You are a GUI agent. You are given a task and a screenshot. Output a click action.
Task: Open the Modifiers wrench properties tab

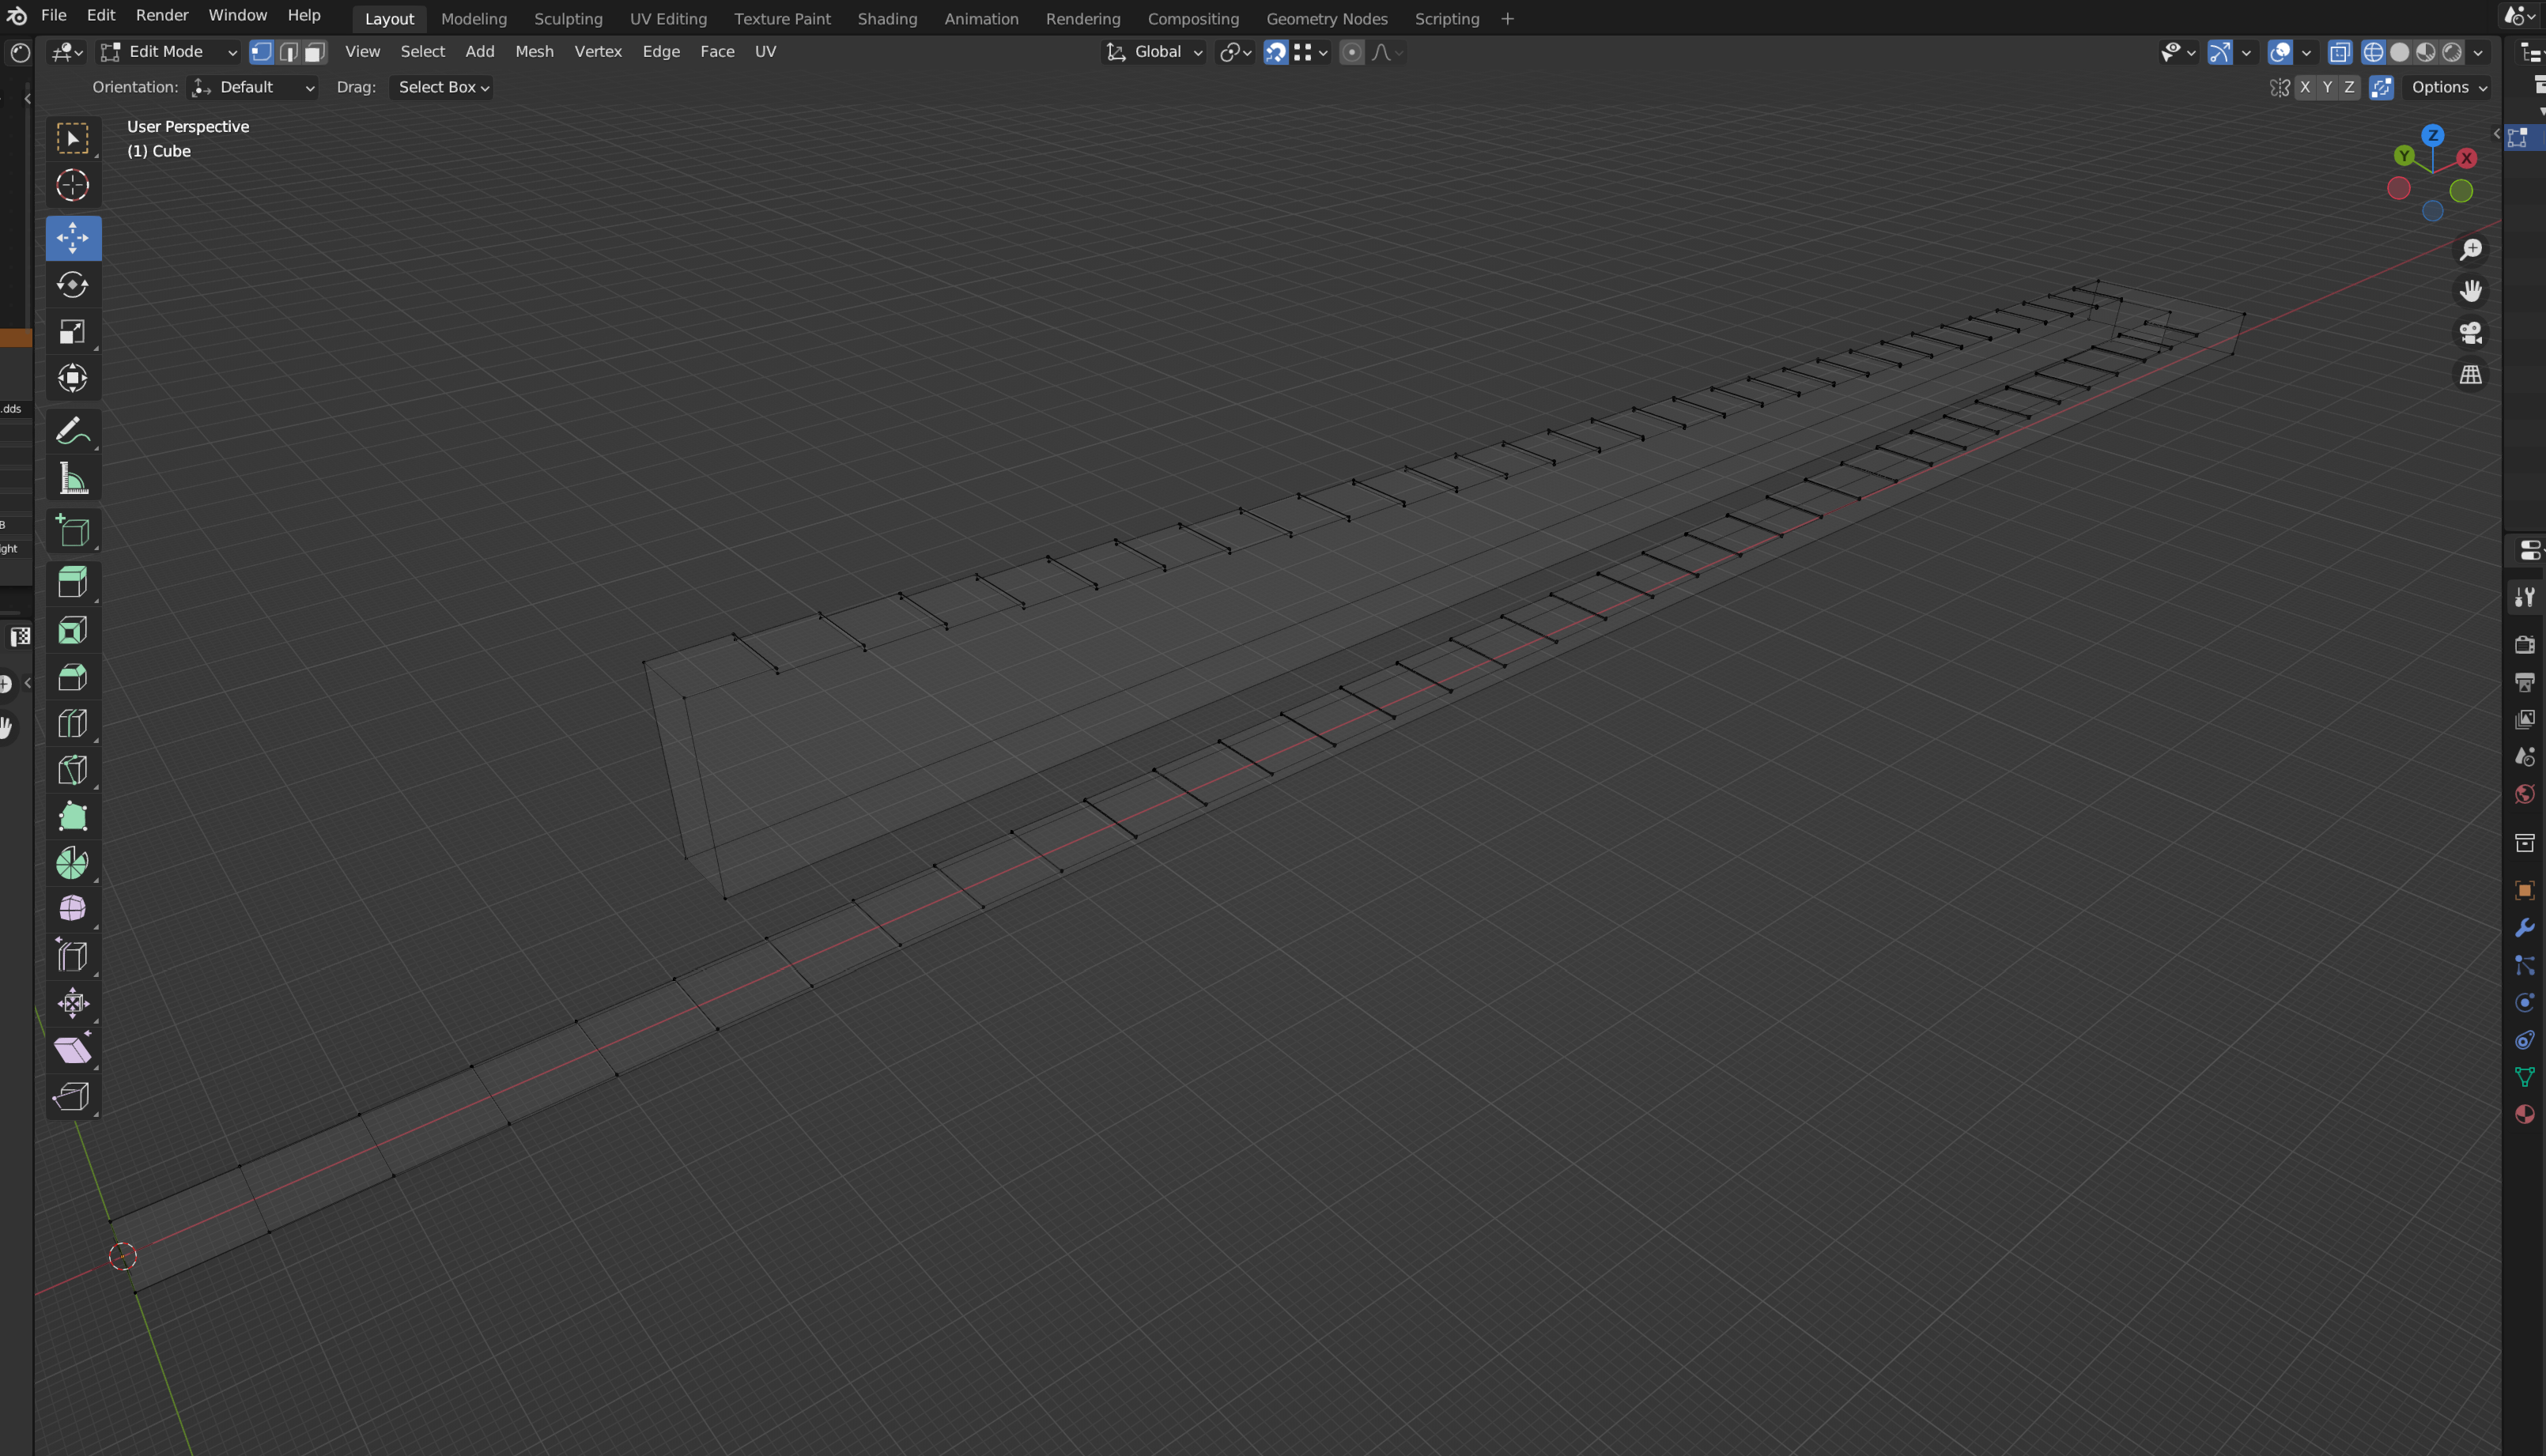2524,928
